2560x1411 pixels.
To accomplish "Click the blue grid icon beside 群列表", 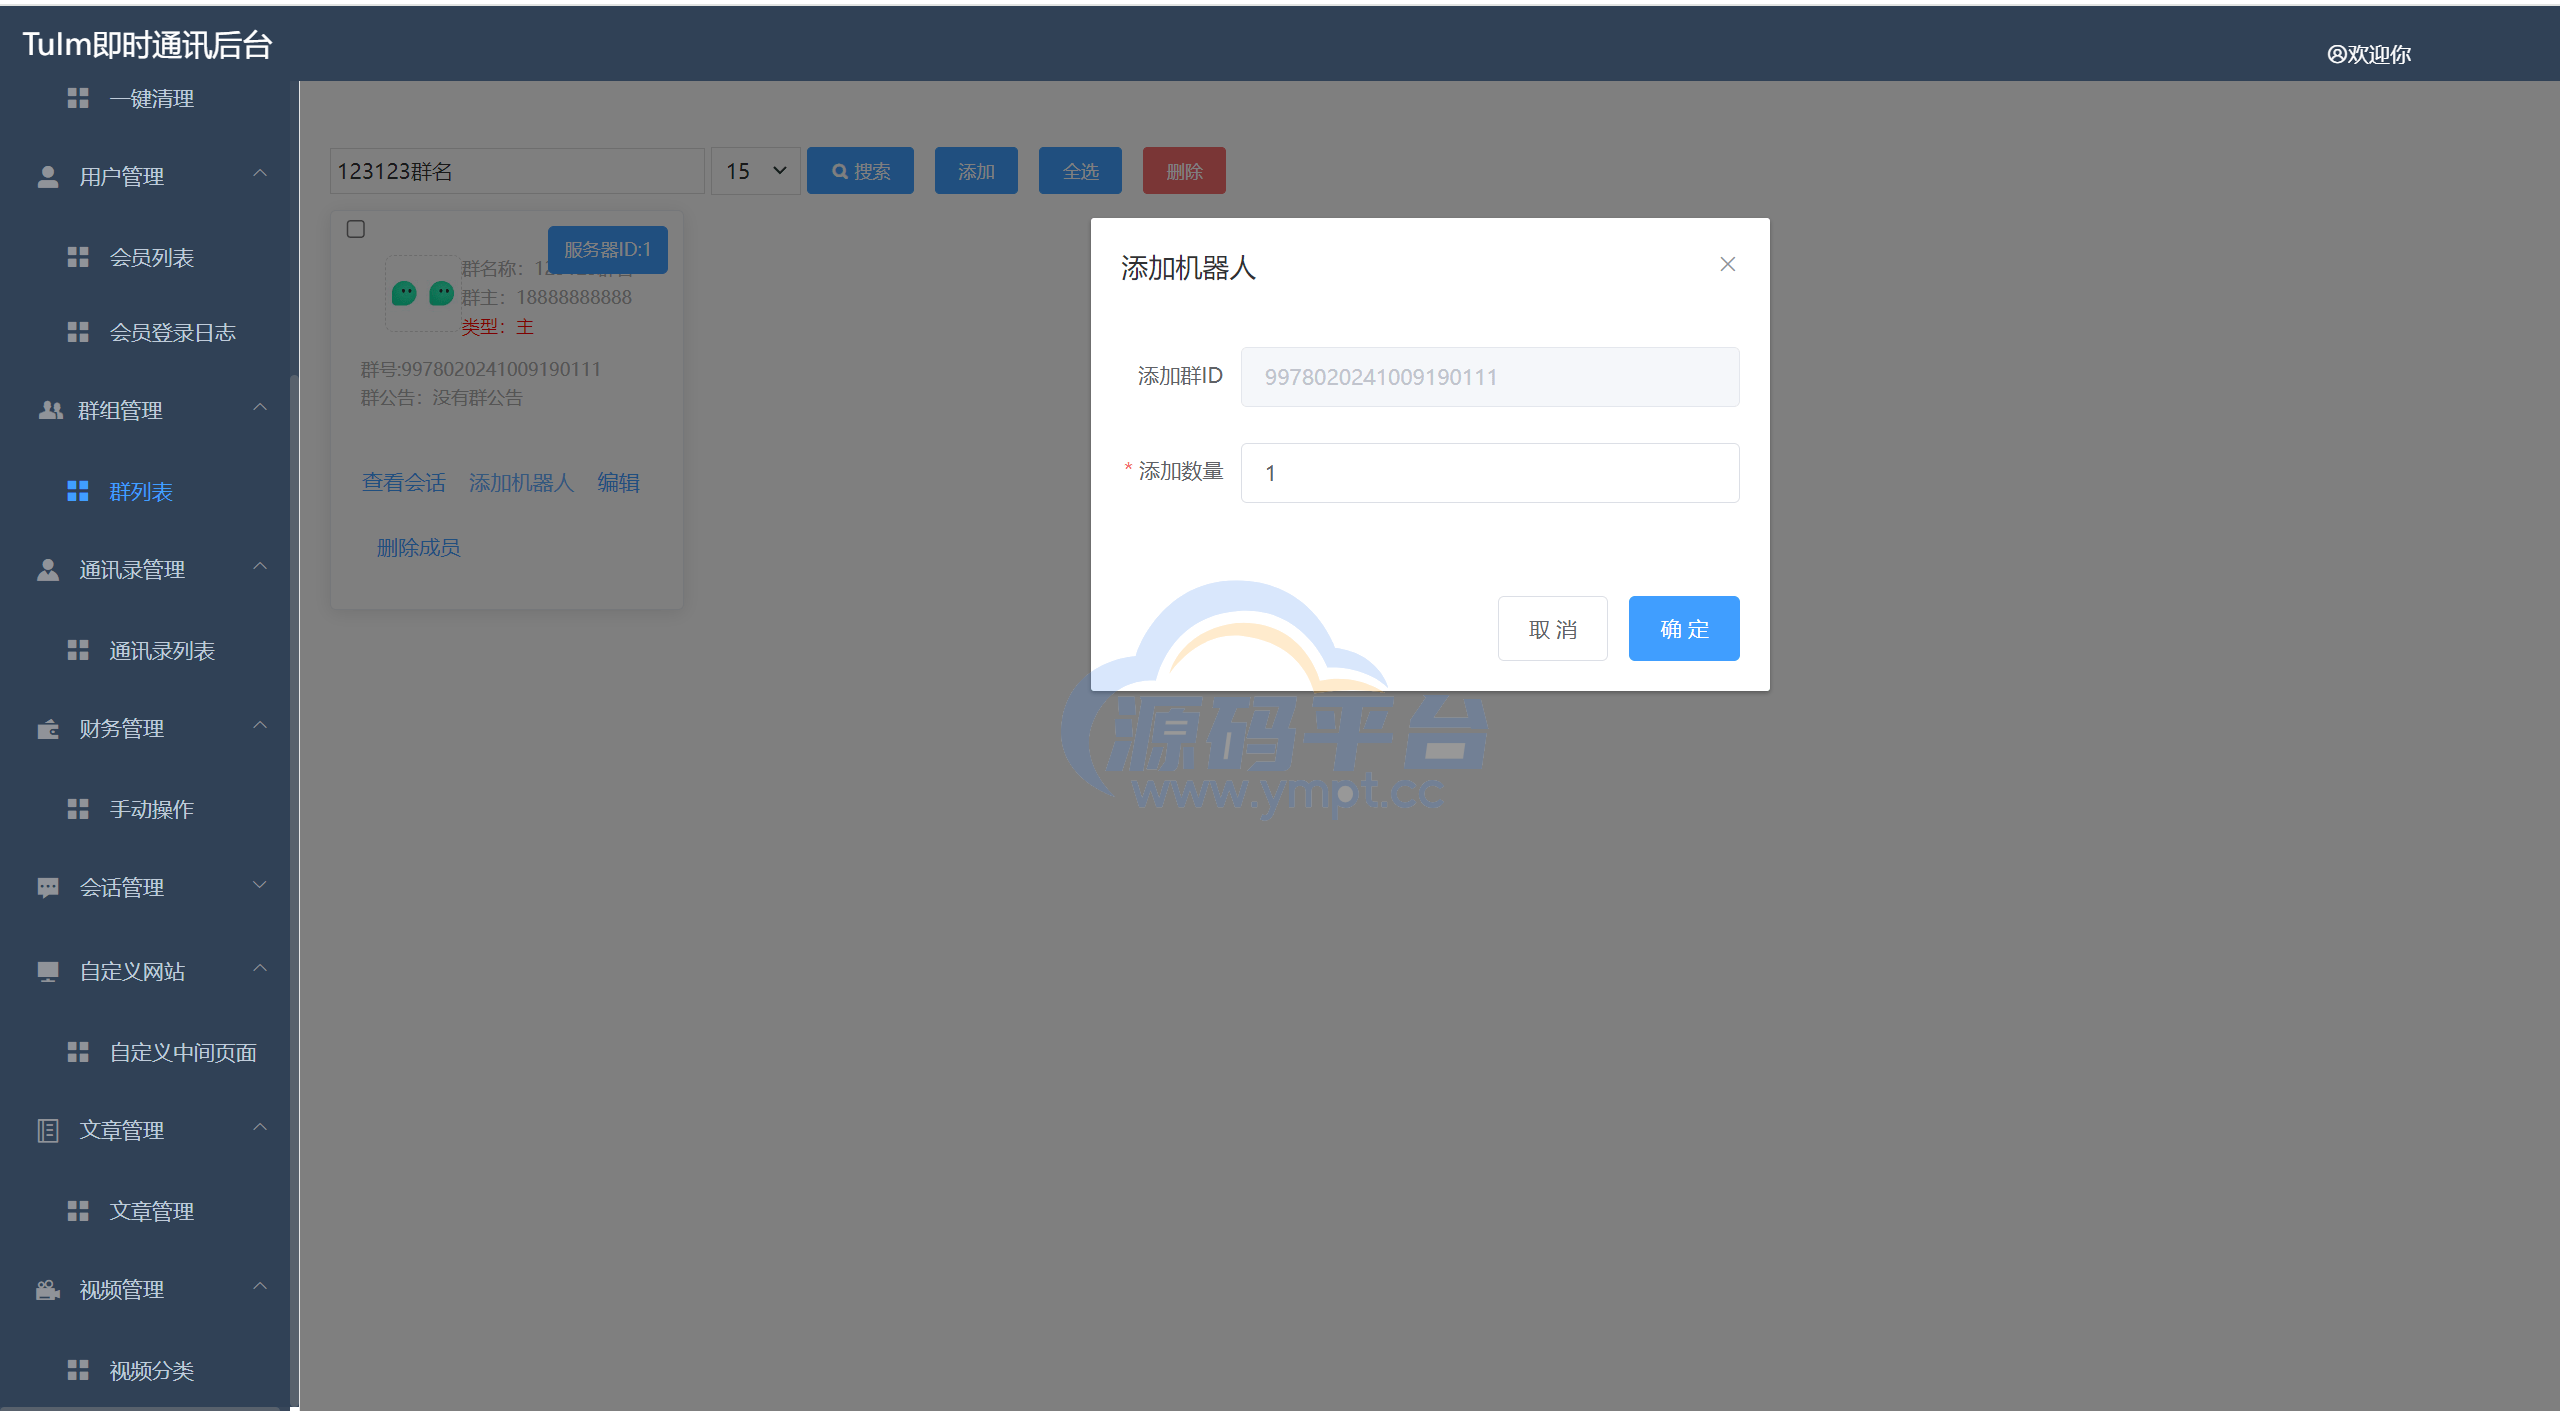I will (78, 491).
